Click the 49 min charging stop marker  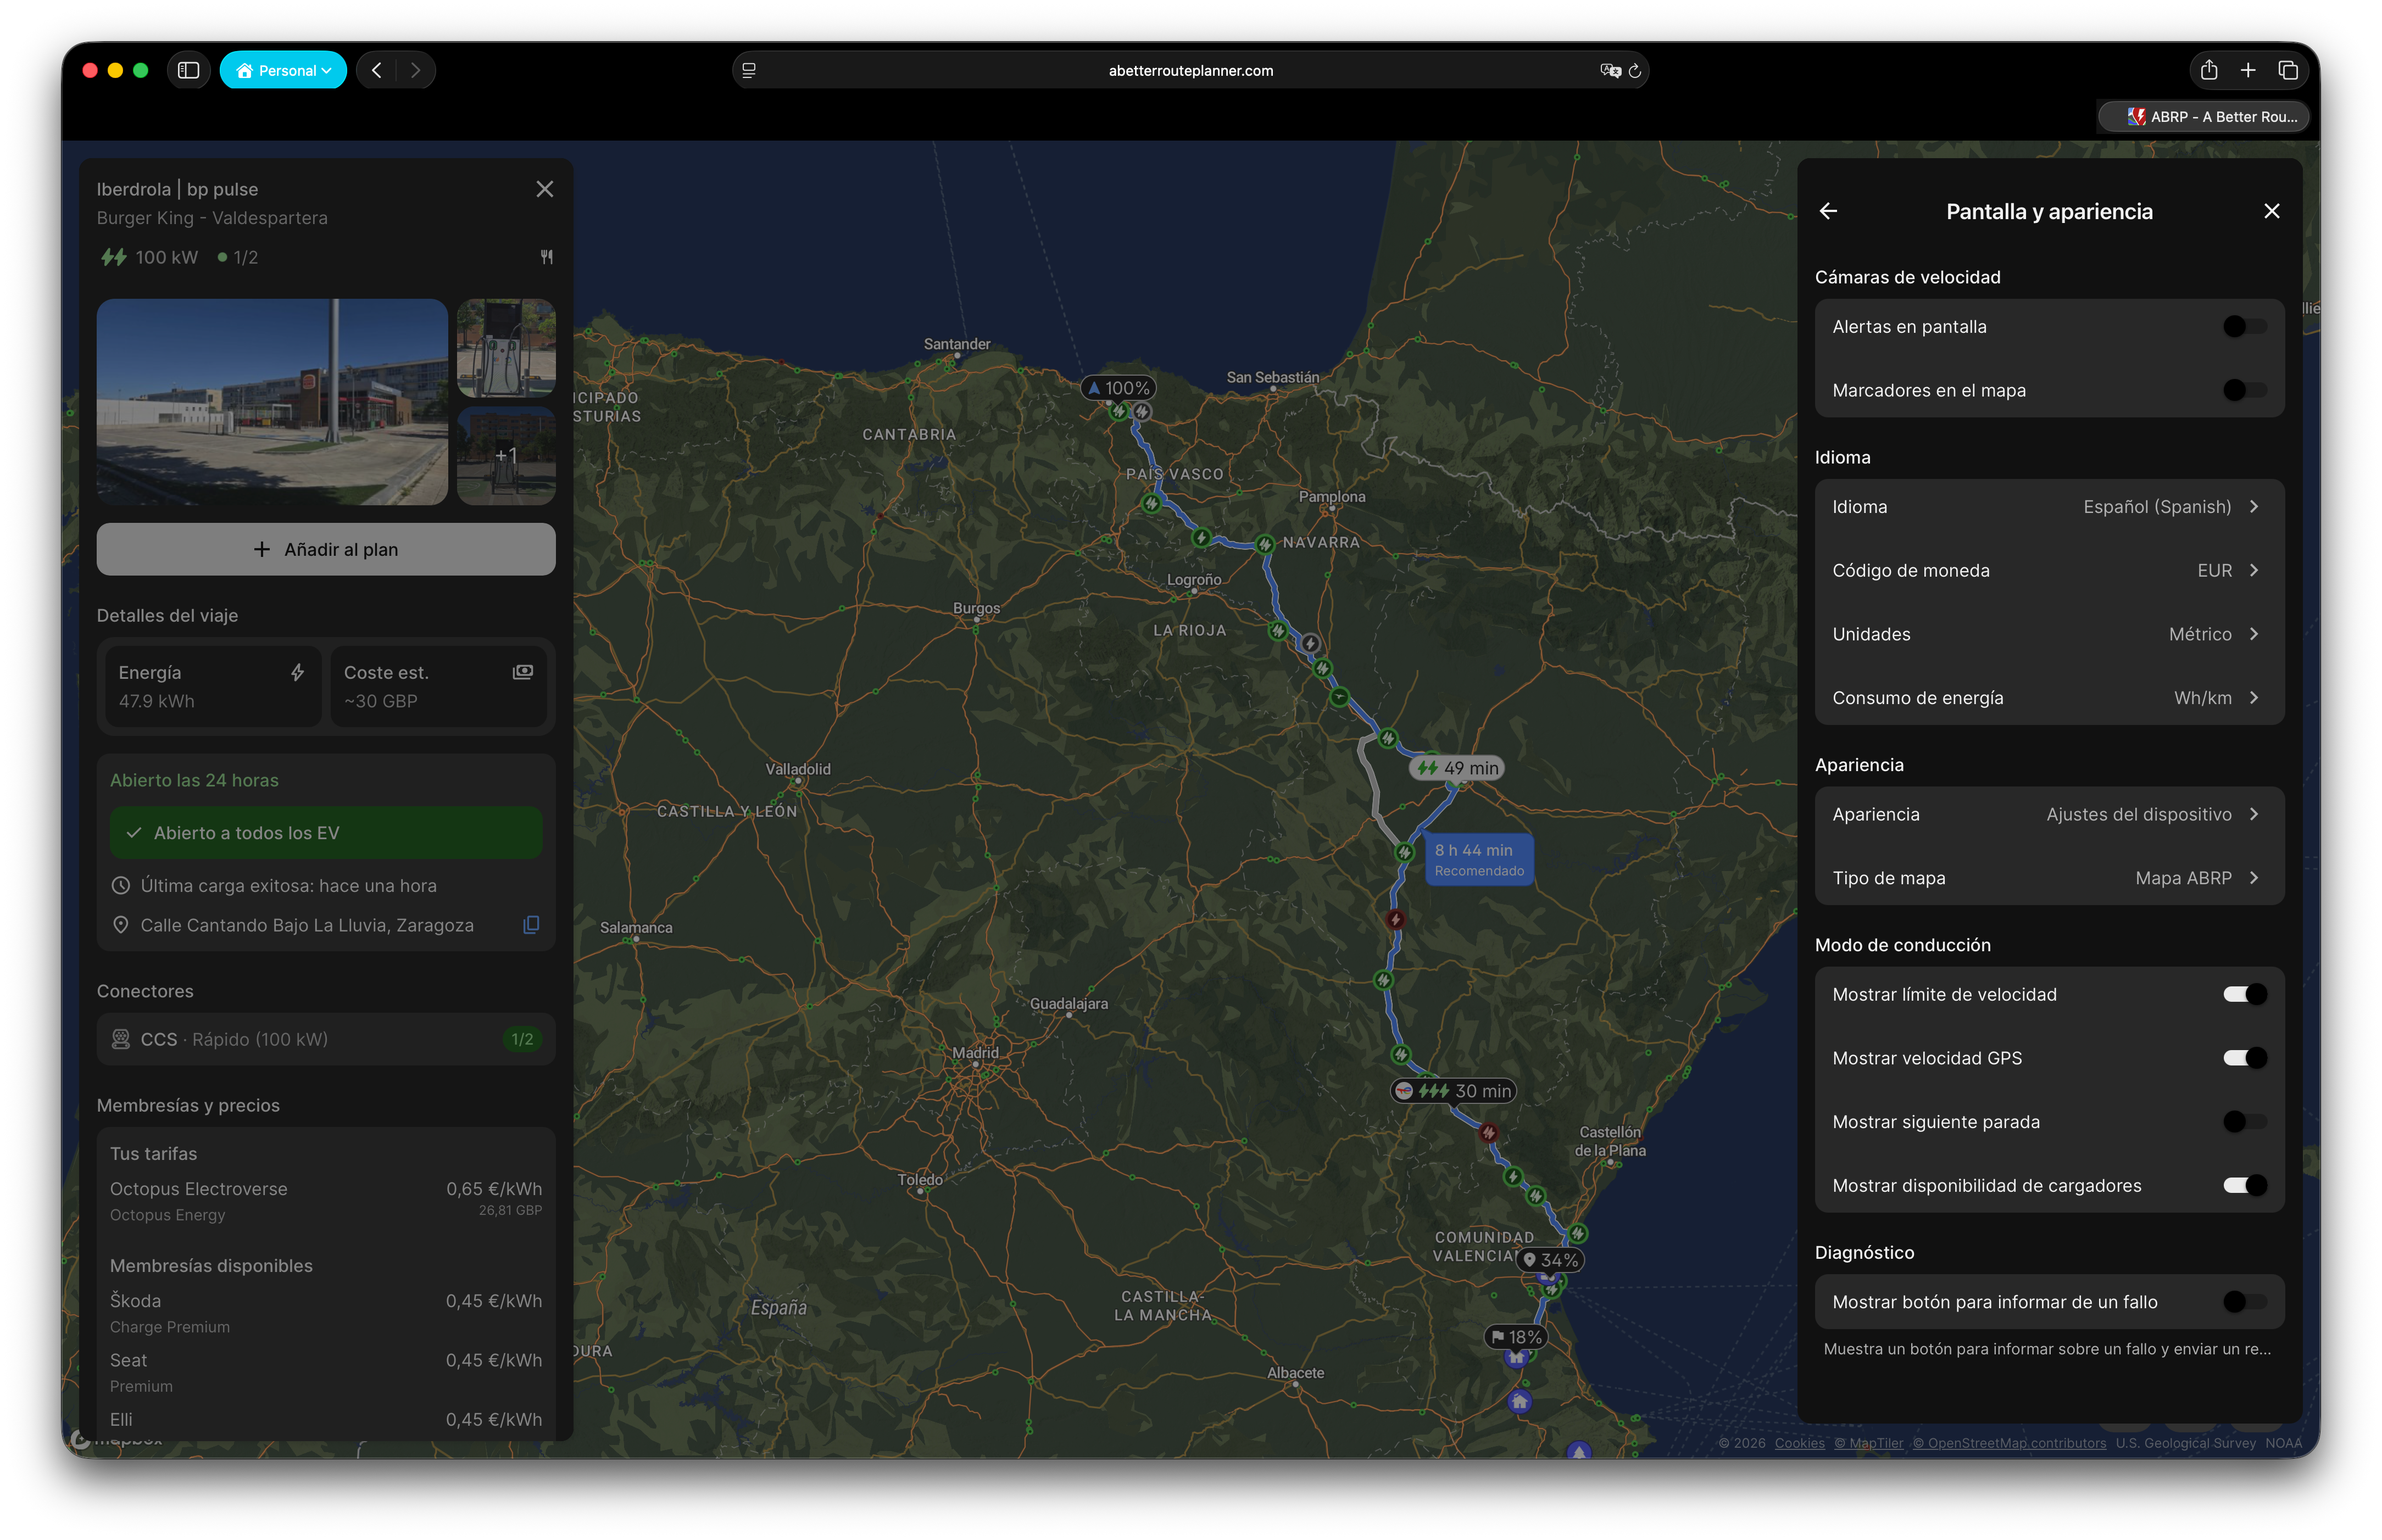[1456, 768]
